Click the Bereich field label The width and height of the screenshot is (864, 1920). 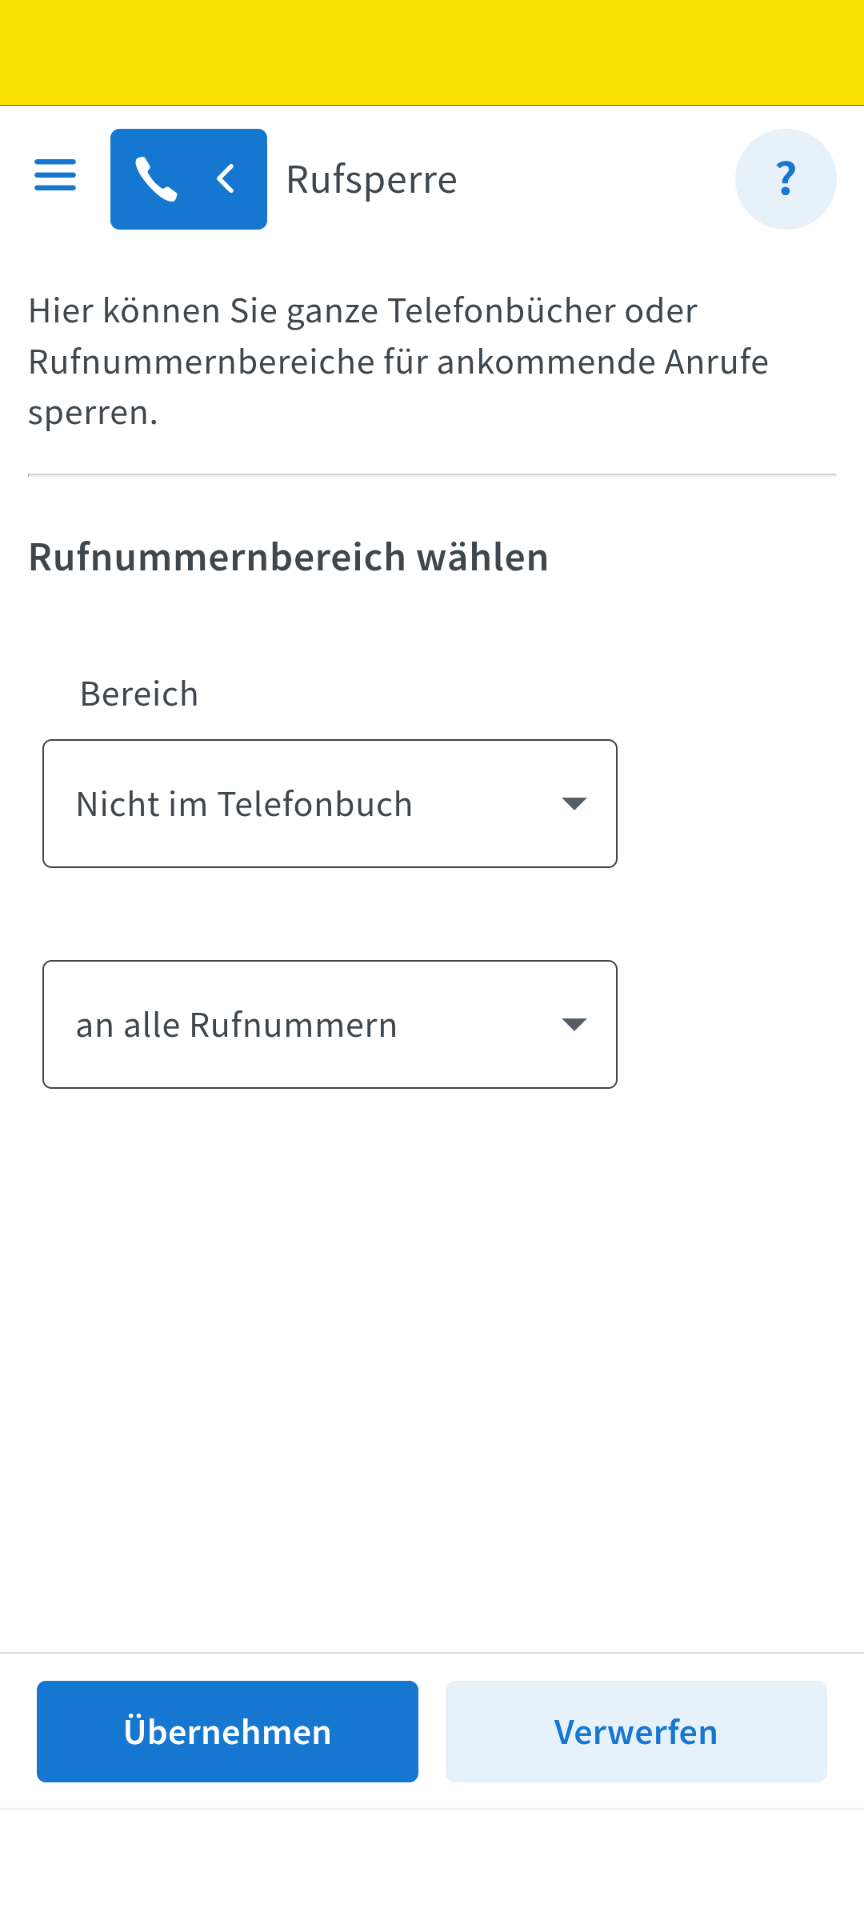point(139,694)
